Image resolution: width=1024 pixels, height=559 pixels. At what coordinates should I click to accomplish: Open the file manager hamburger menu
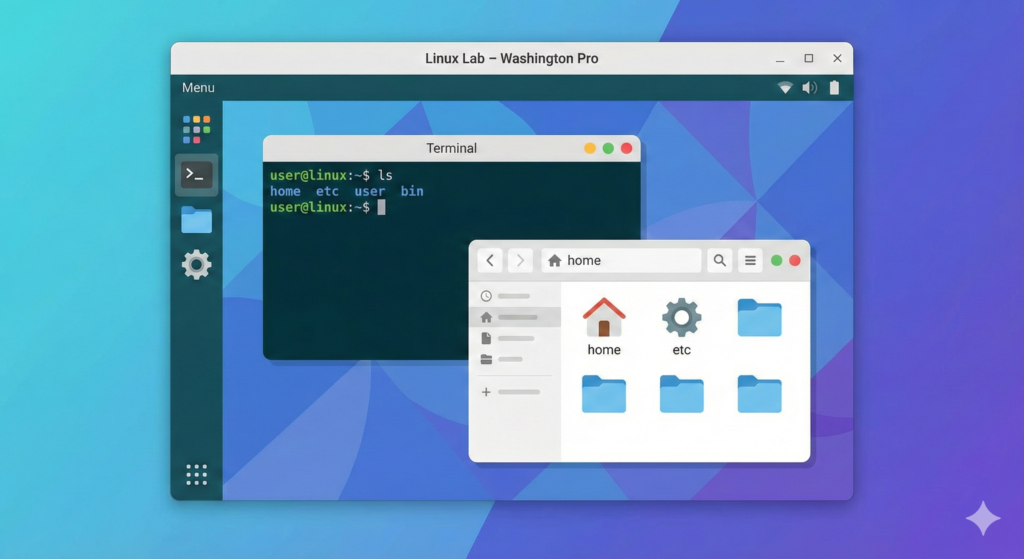(750, 261)
